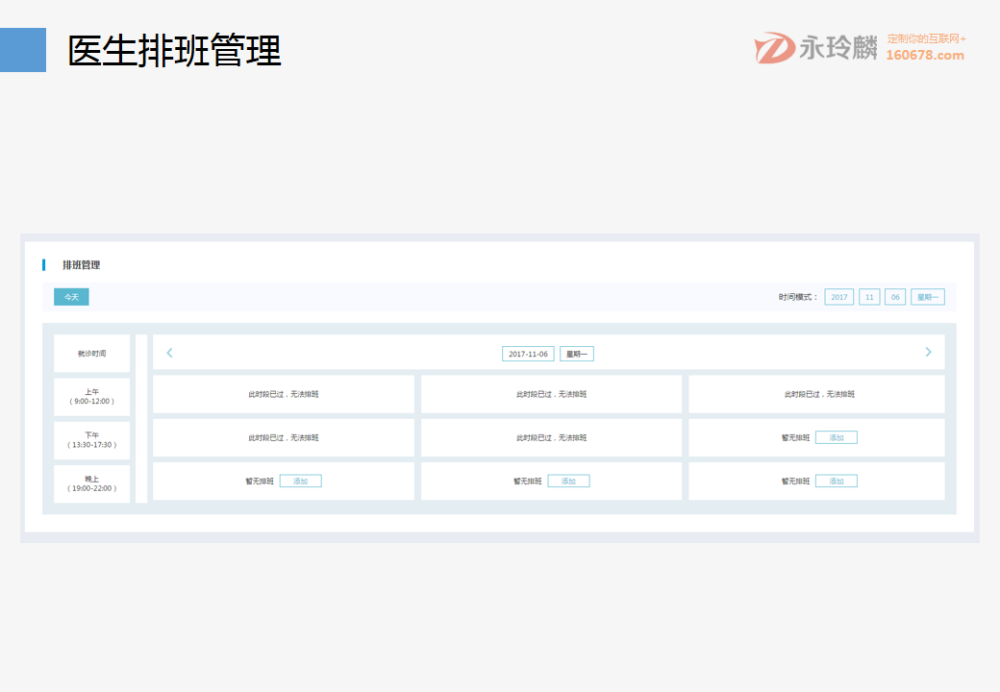1000x692 pixels.
Task: Click 星期一 box in the 时间模式 row
Action: [x=927, y=297]
